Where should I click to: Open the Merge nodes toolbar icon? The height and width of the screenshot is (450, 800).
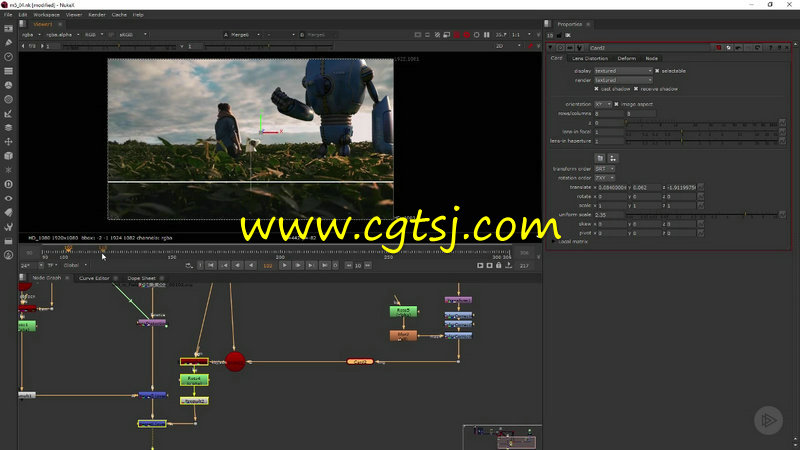coord(8,128)
